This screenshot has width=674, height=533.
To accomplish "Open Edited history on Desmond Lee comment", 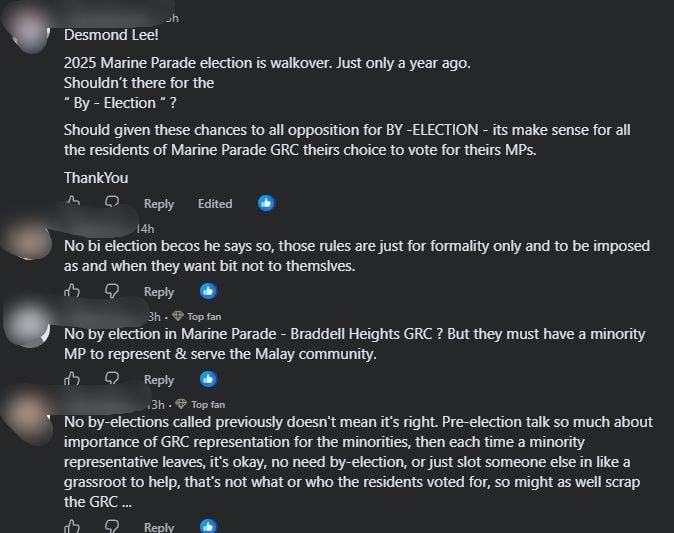I will 215,203.
